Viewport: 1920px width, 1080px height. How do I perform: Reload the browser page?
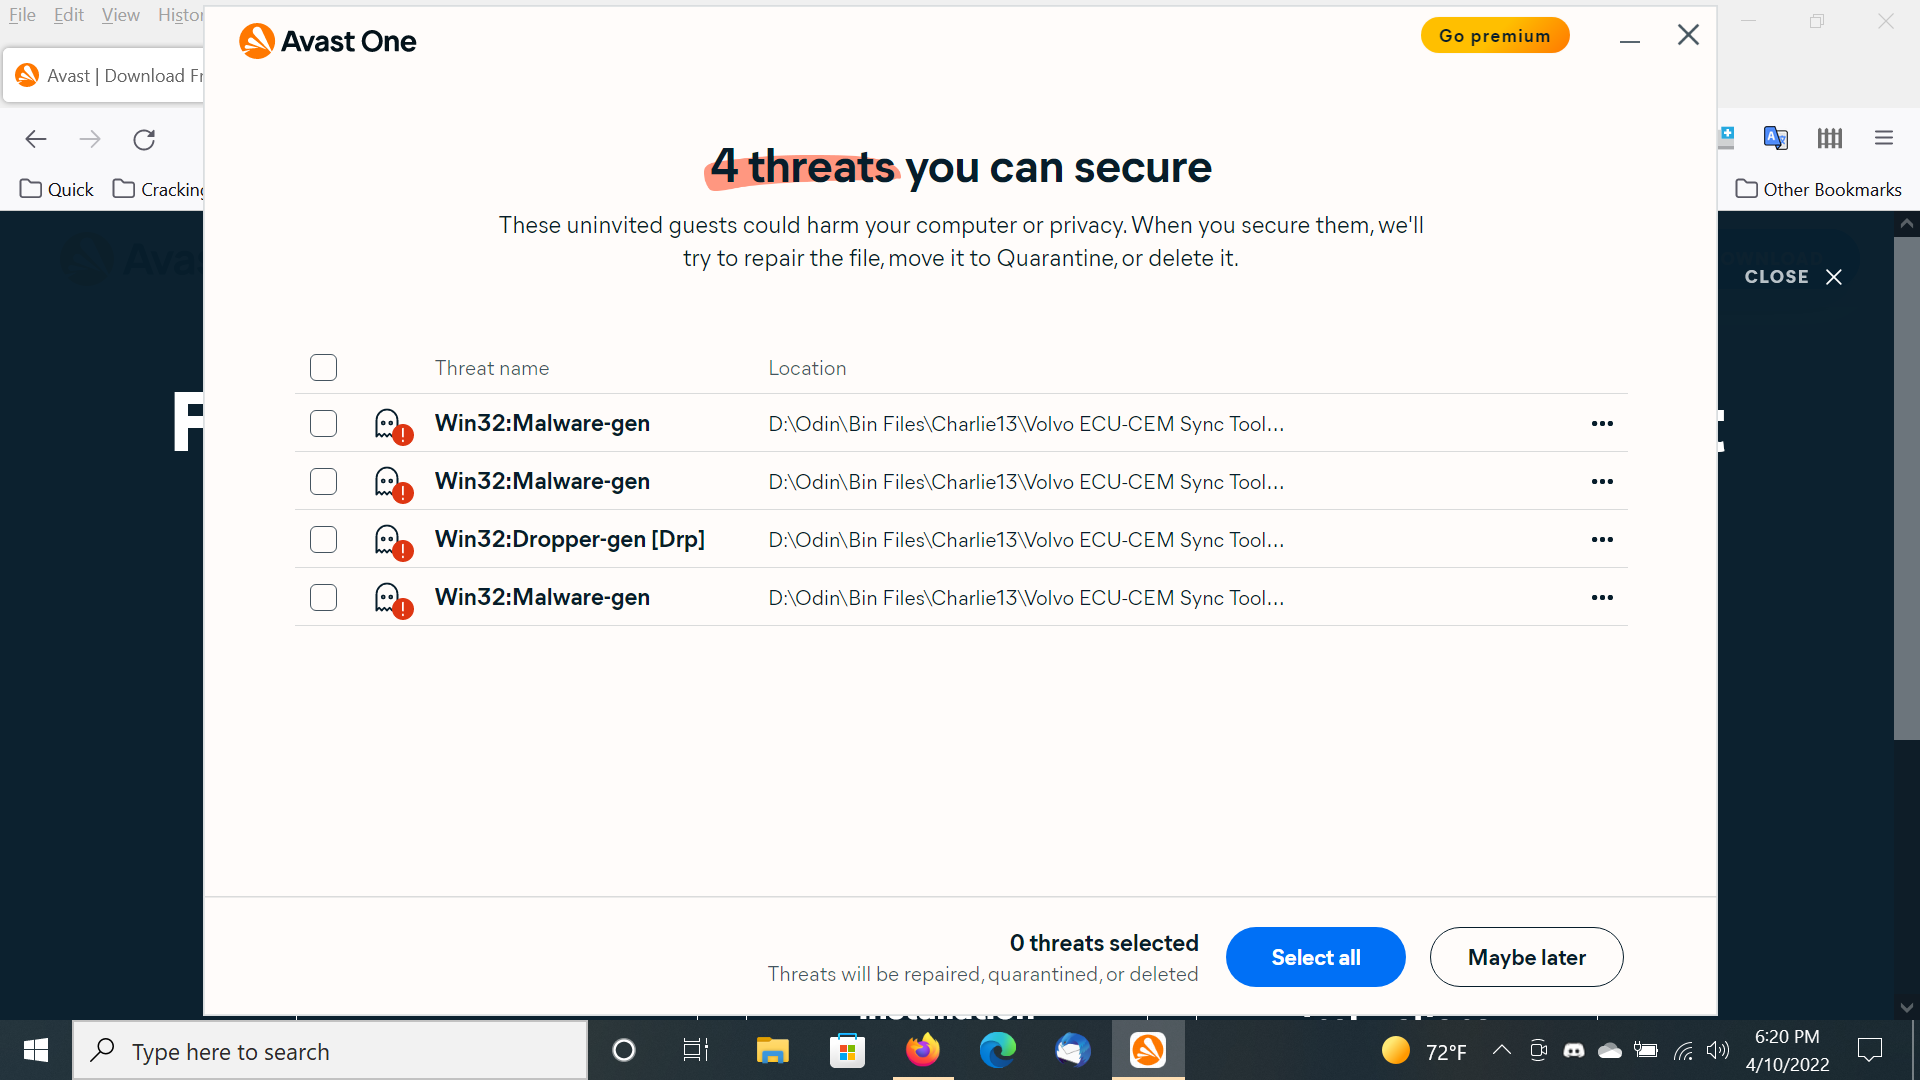144,139
